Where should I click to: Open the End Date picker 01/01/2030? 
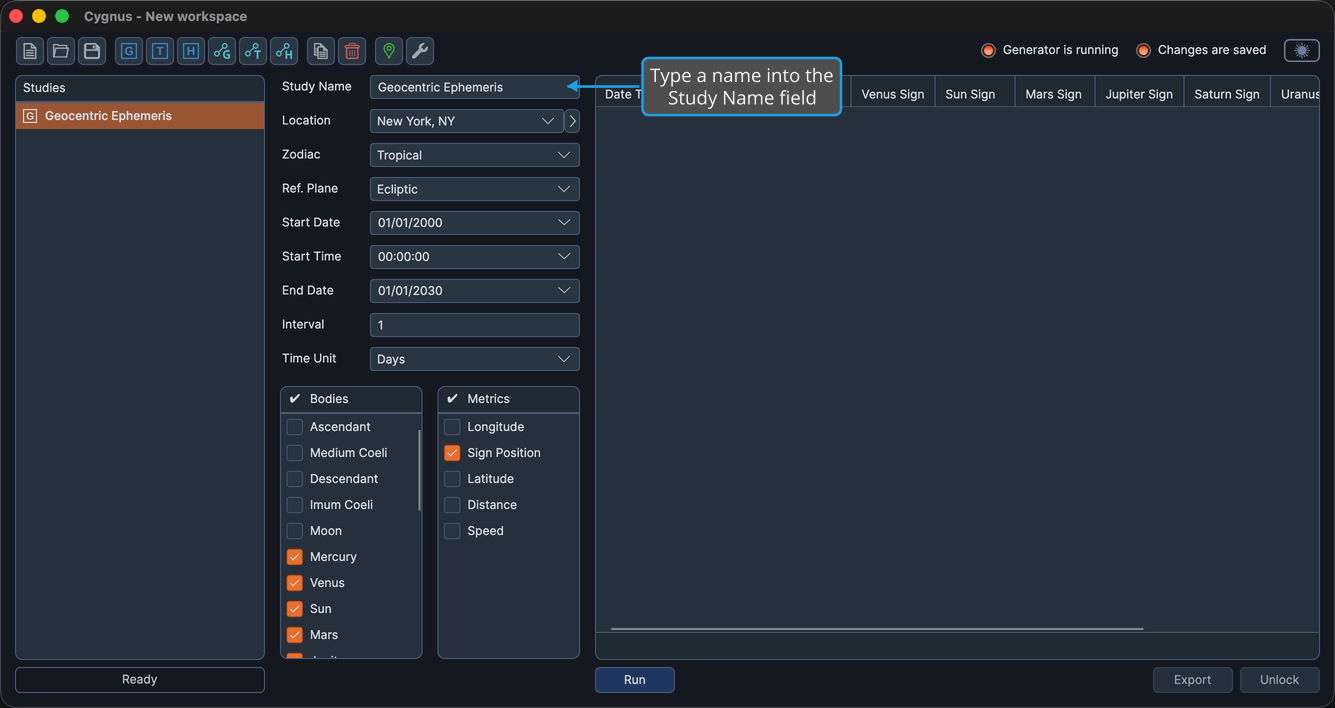pos(475,291)
